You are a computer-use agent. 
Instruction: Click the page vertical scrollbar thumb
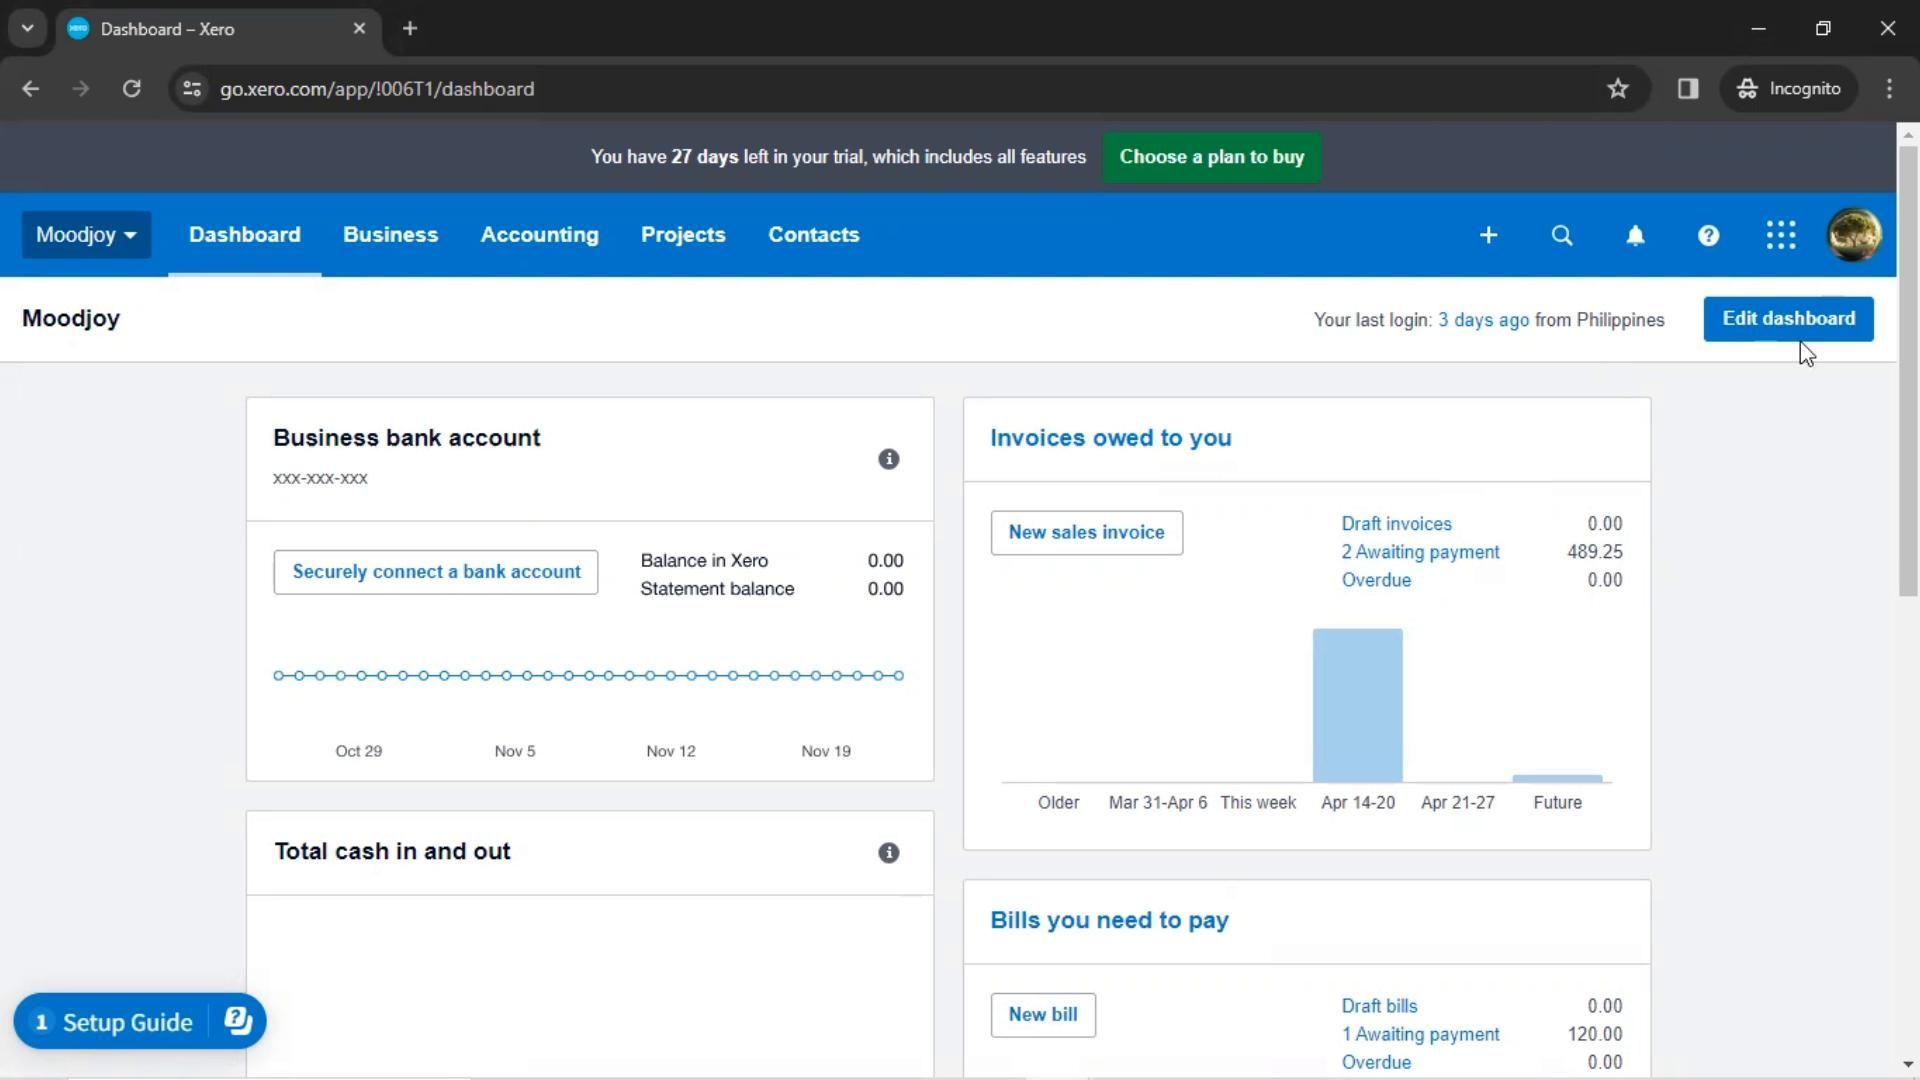[1907, 370]
